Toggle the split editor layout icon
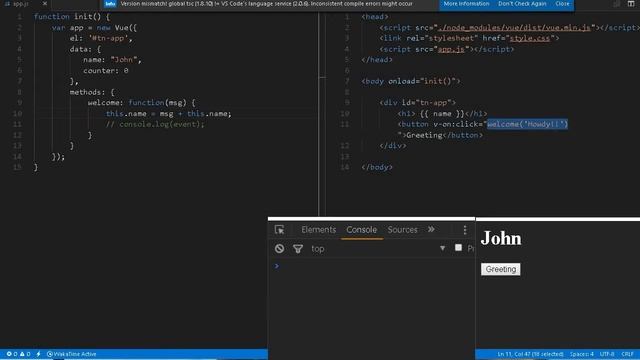640x360 pixels. pos(631,4)
